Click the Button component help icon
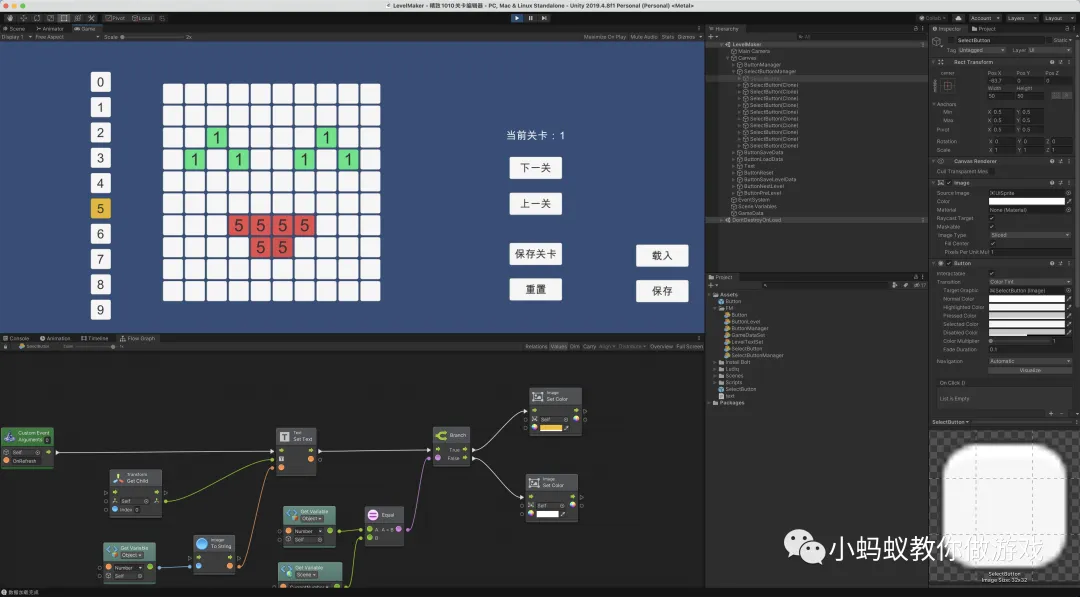The height and width of the screenshot is (597, 1080). tap(1052, 263)
